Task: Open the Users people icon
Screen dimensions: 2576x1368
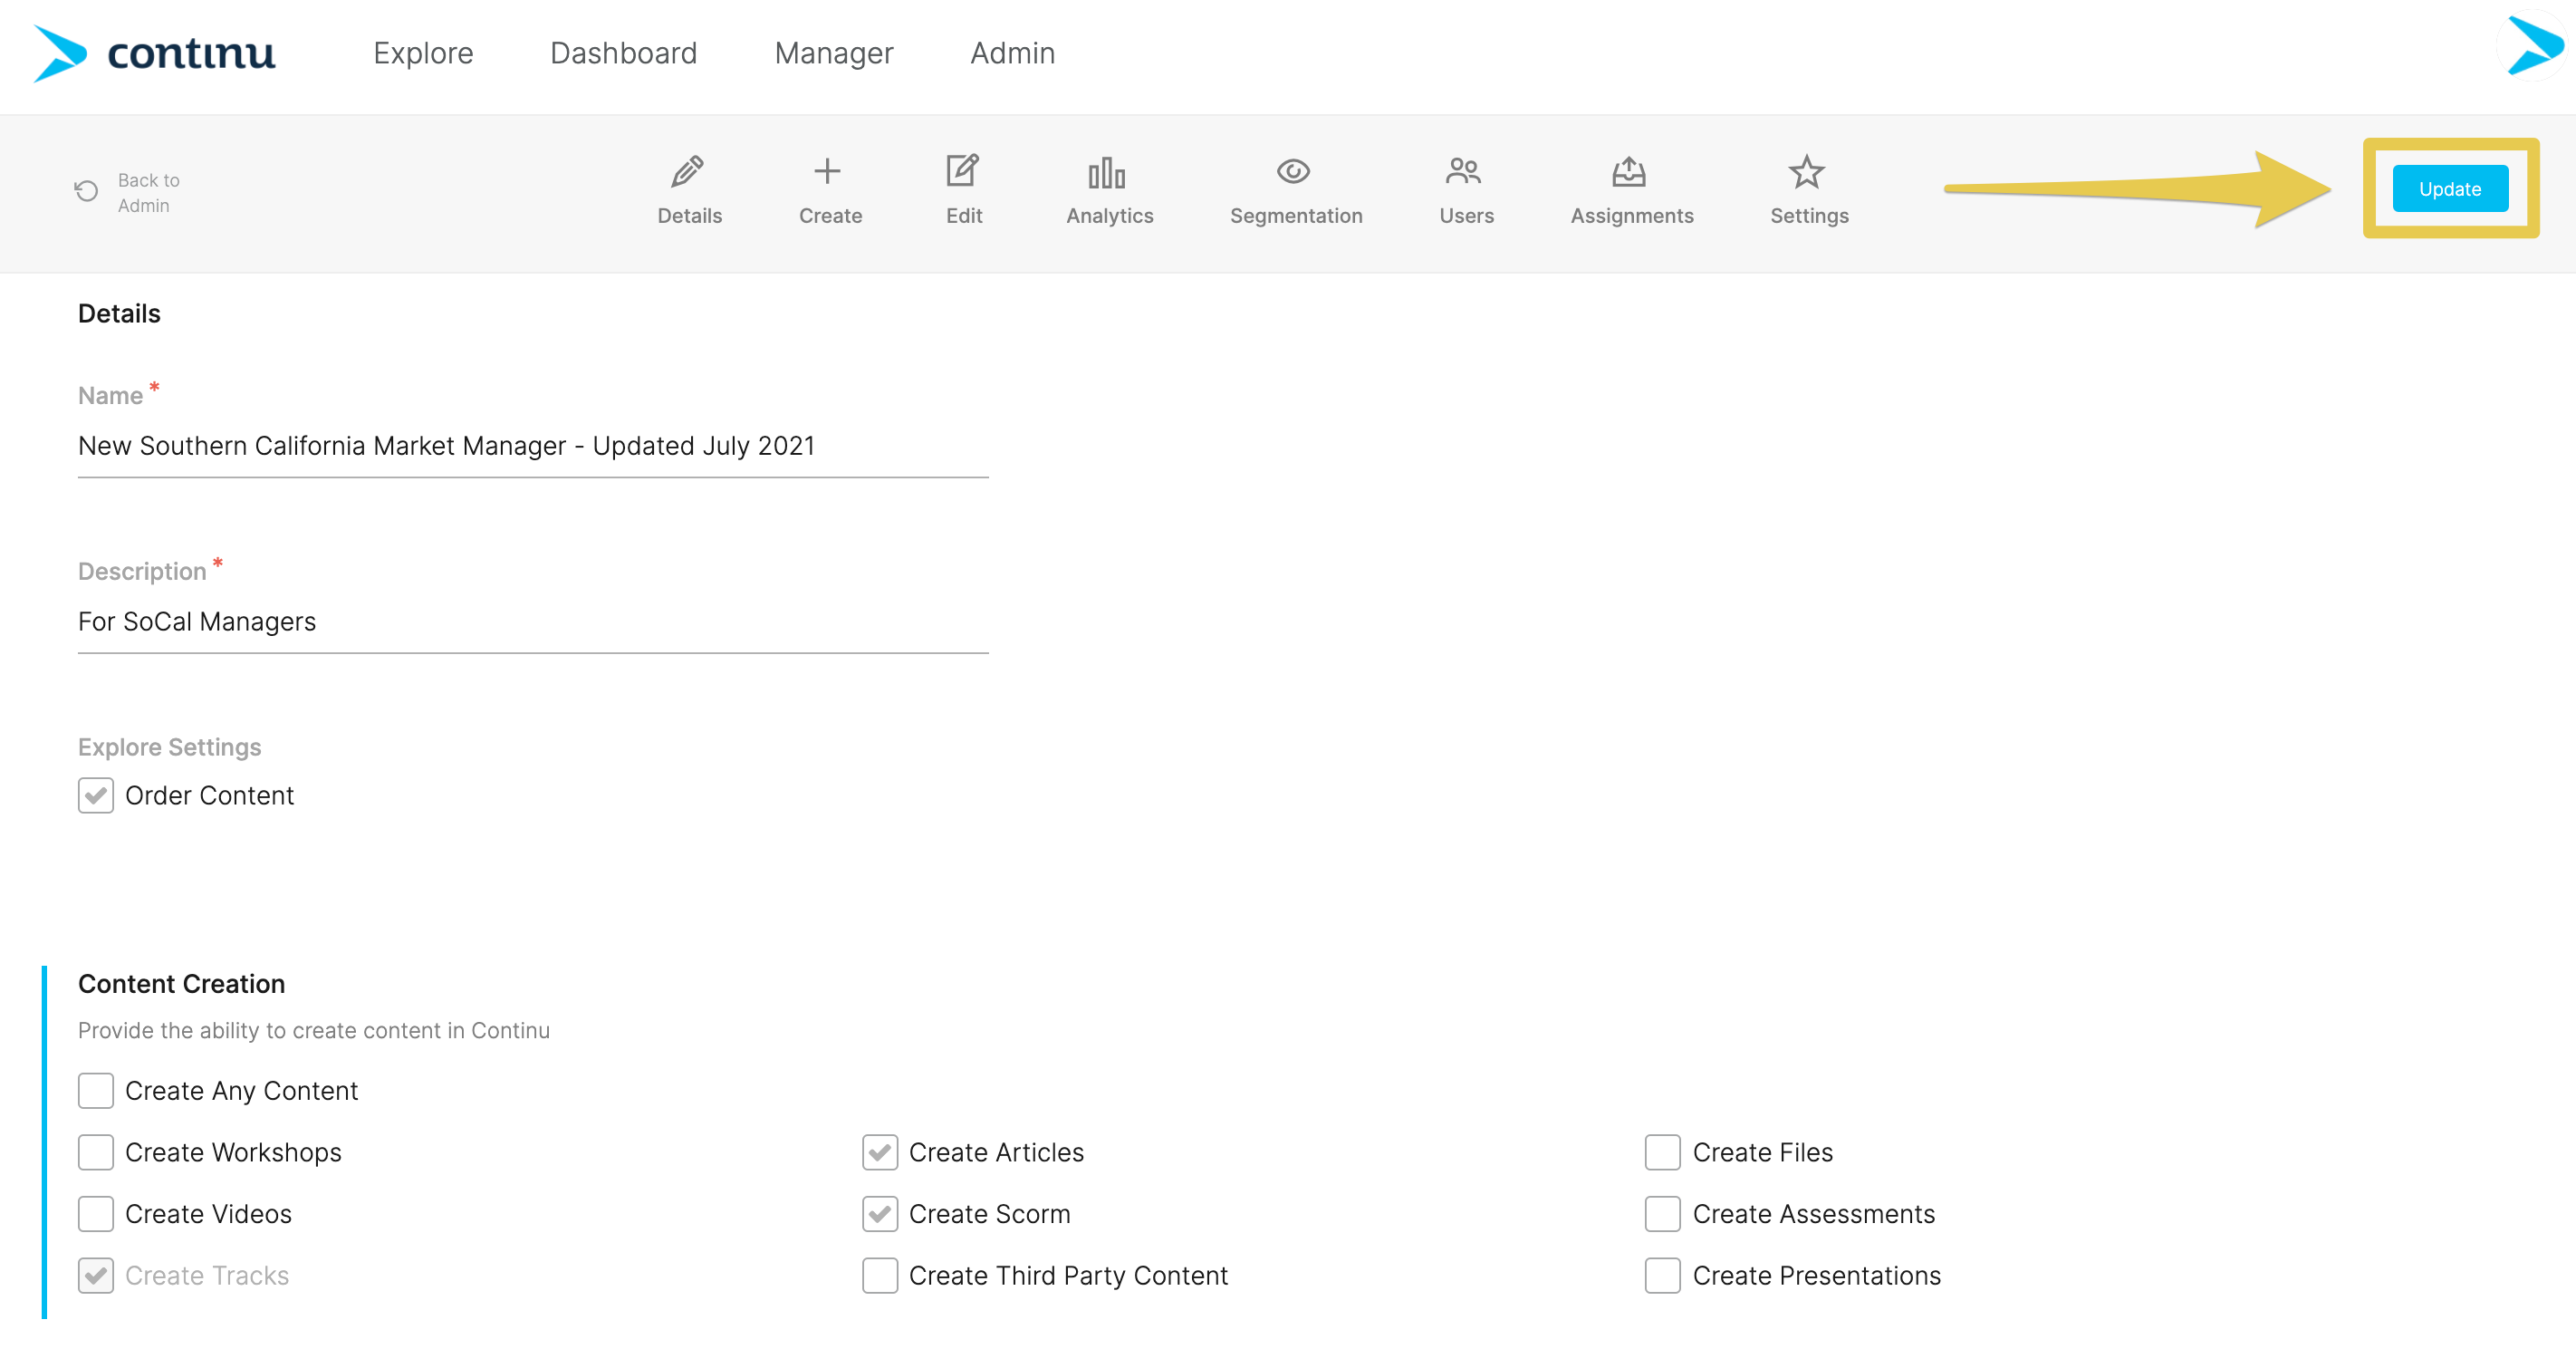Action: click(1463, 172)
